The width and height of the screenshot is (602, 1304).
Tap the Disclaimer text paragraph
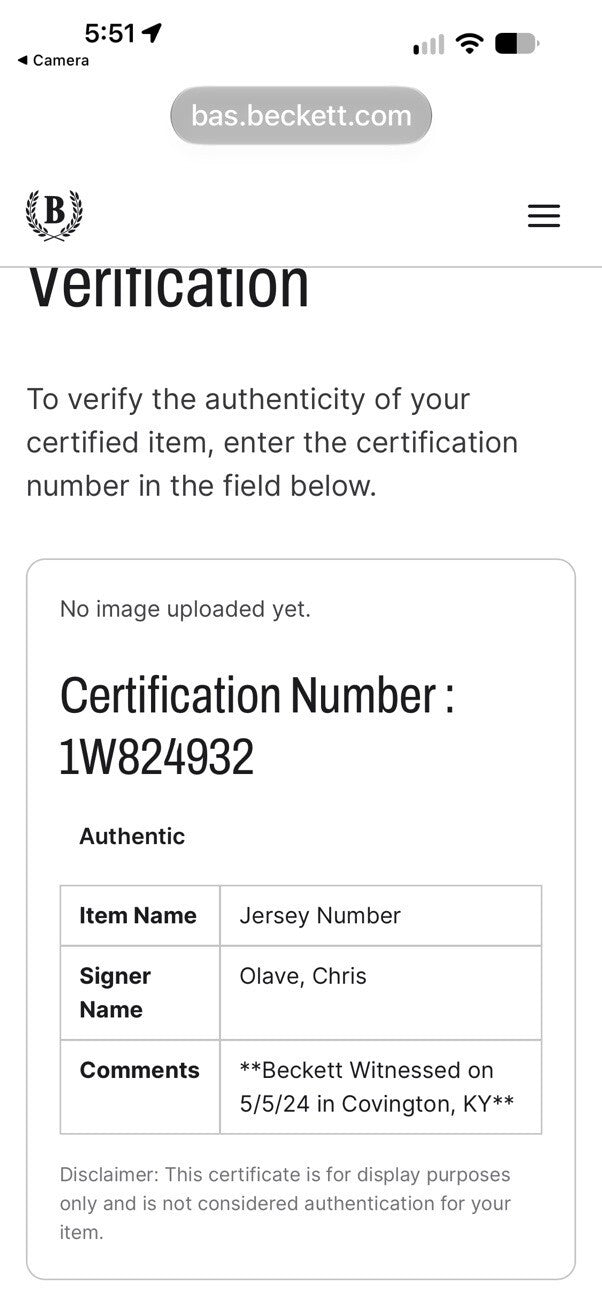(x=286, y=1203)
